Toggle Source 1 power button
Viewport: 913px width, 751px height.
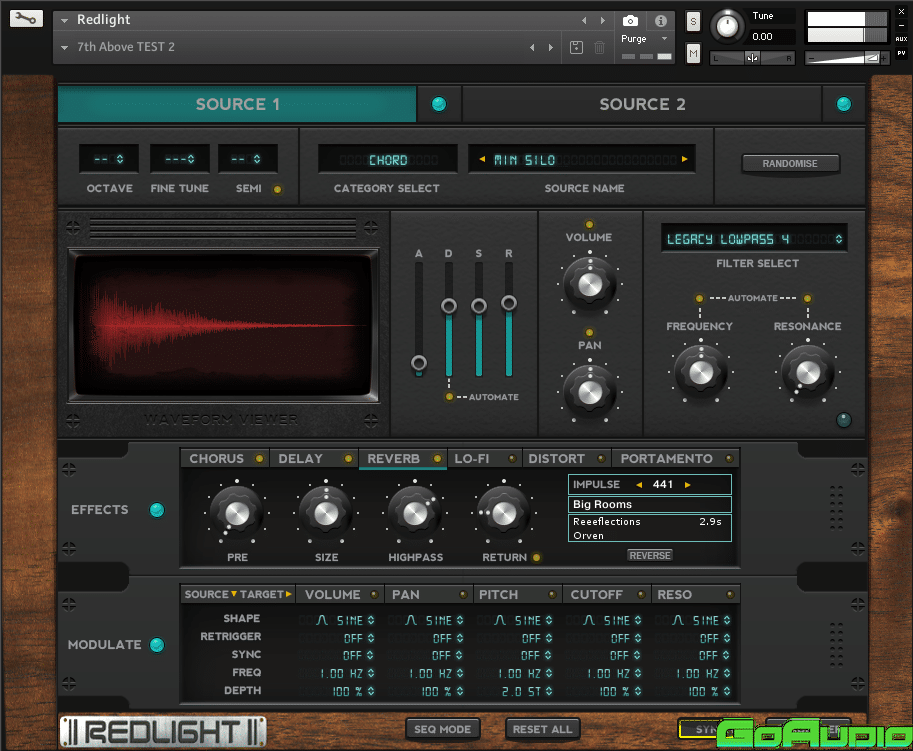pyautogui.click(x=438, y=104)
